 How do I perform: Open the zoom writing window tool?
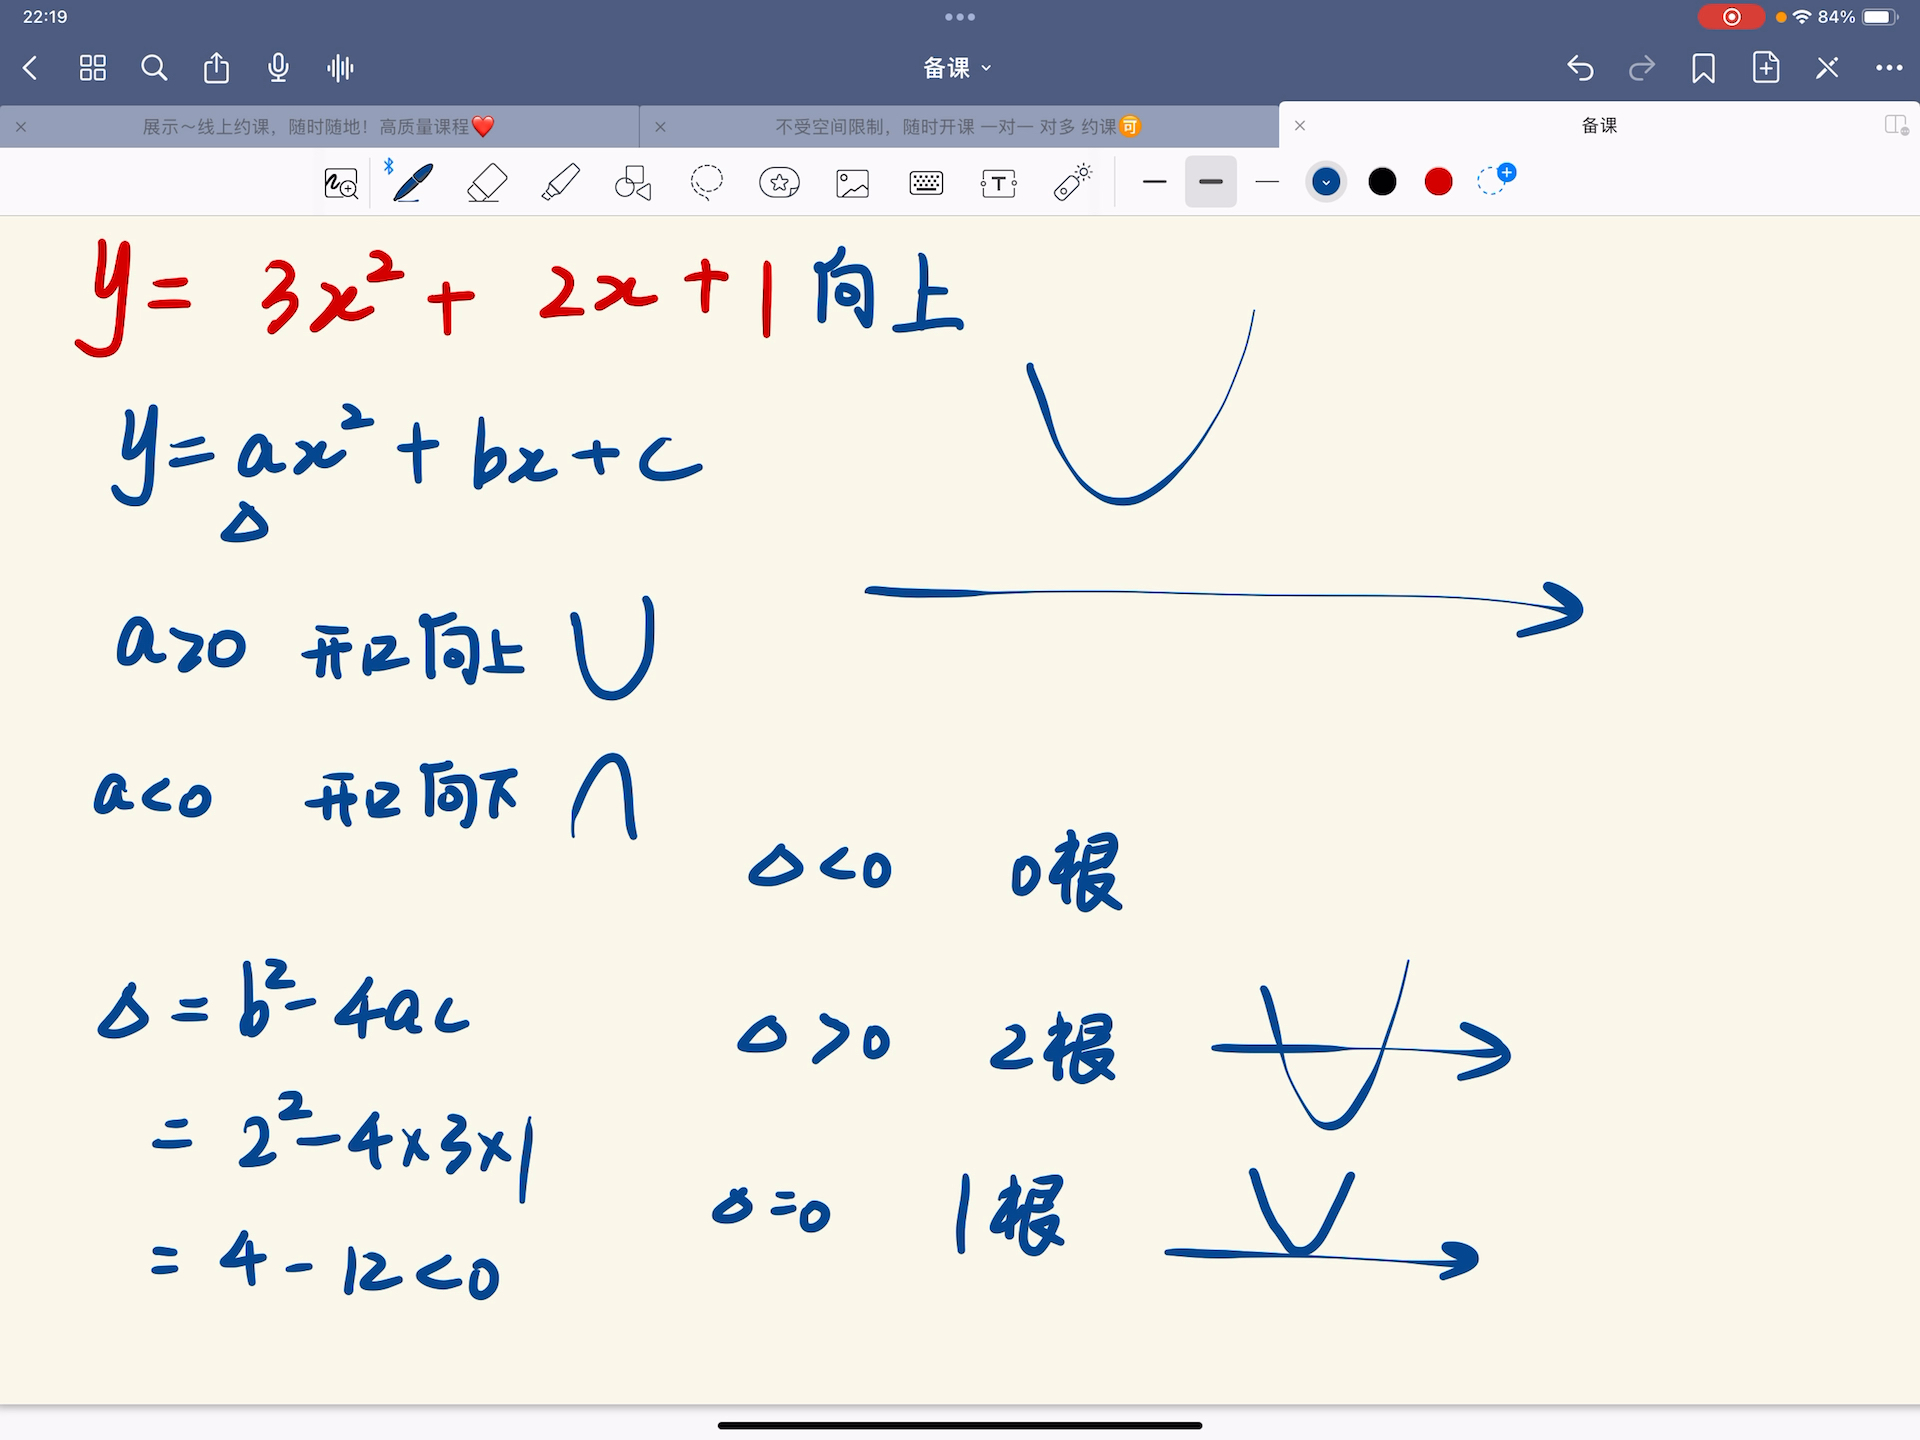coord(340,183)
